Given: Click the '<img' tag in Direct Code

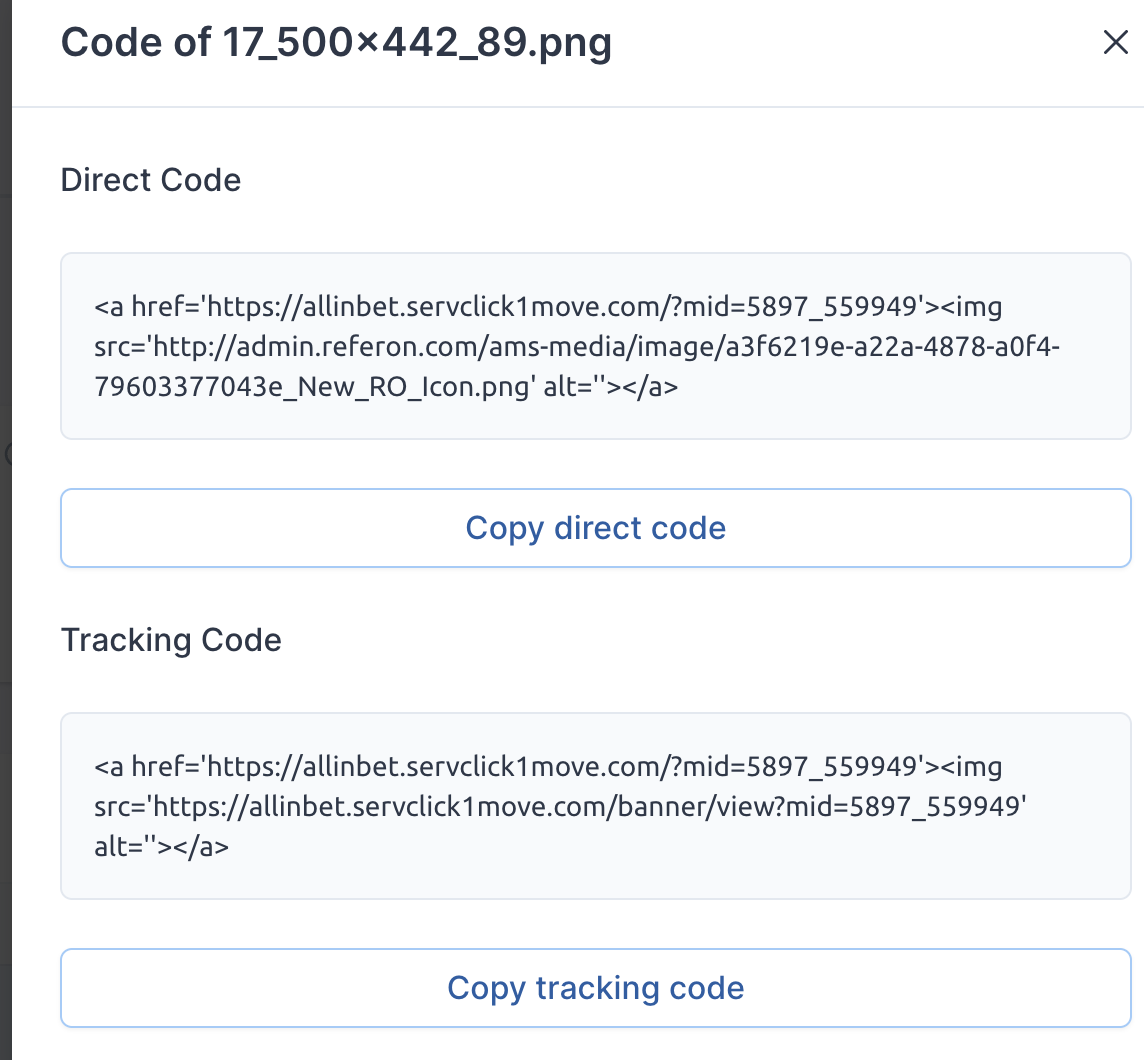Looking at the screenshot, I should (972, 306).
